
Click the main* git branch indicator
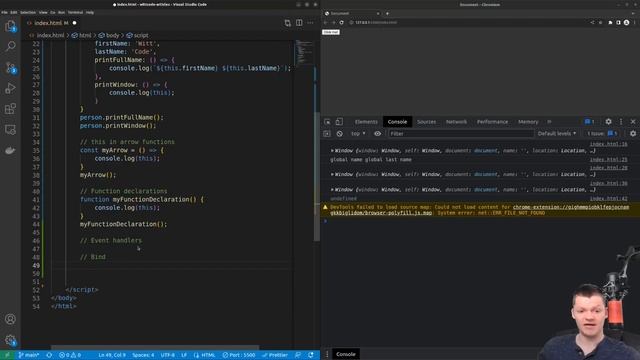29,355
